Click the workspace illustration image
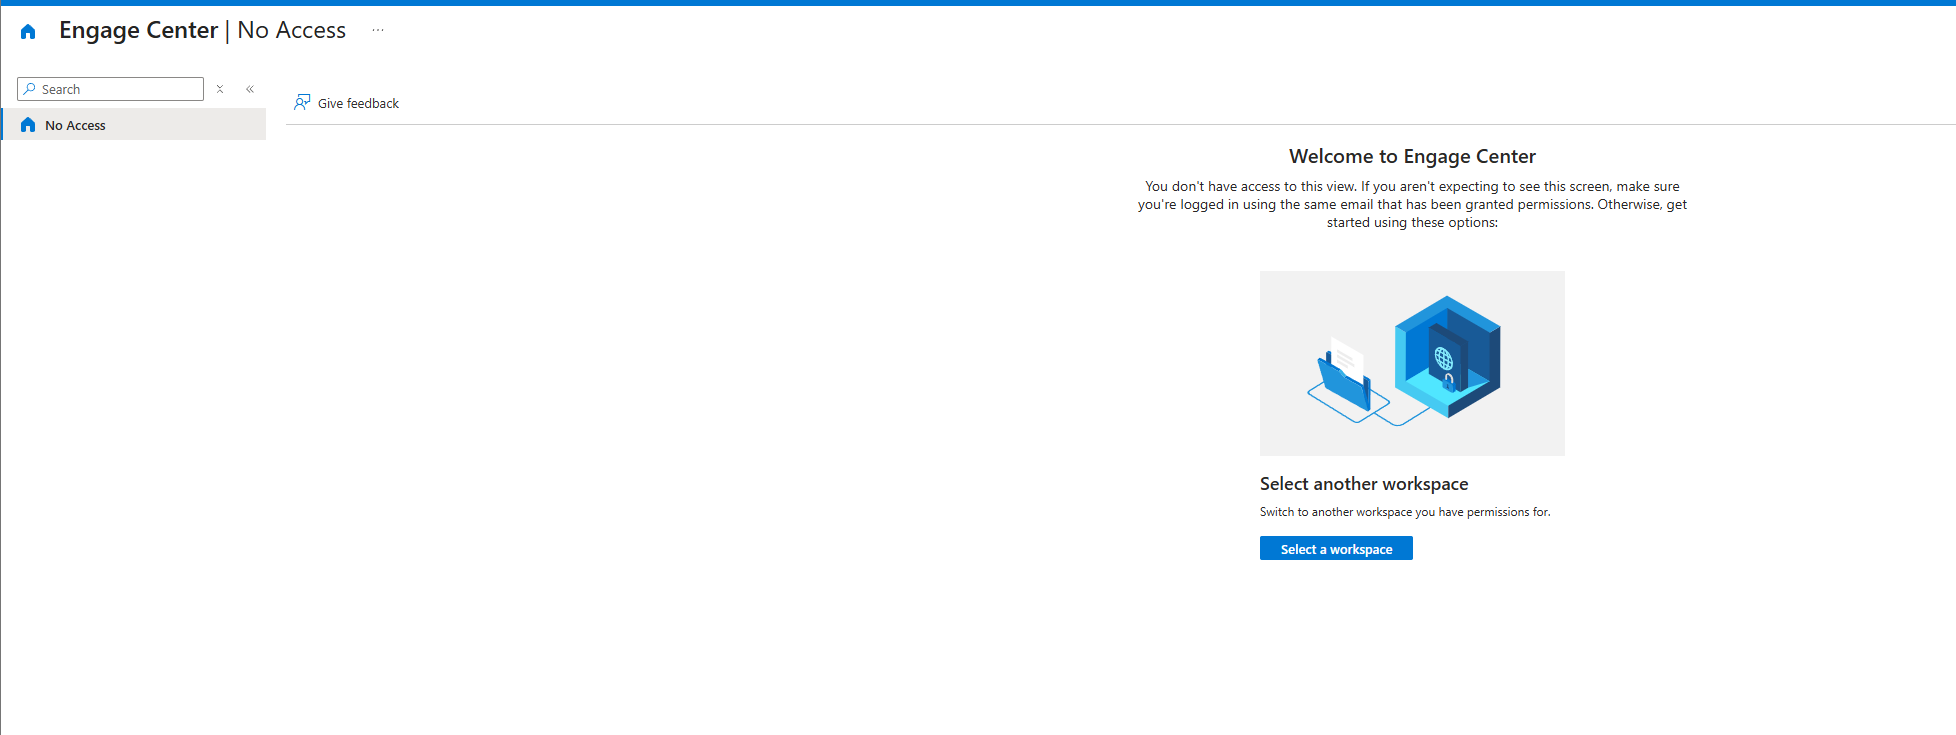Image resolution: width=1956 pixels, height=735 pixels. [1412, 363]
